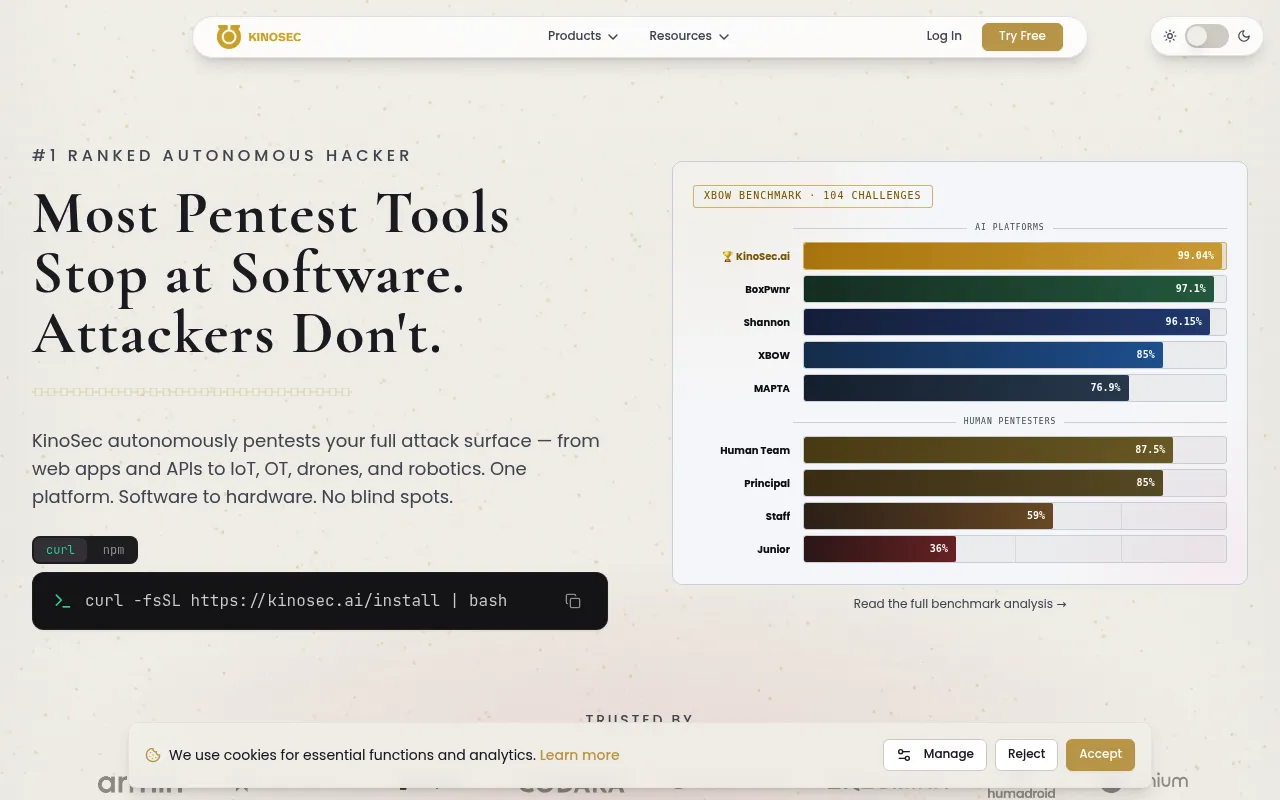
Task: Toggle the light/dark theme switch
Action: tap(1207, 36)
